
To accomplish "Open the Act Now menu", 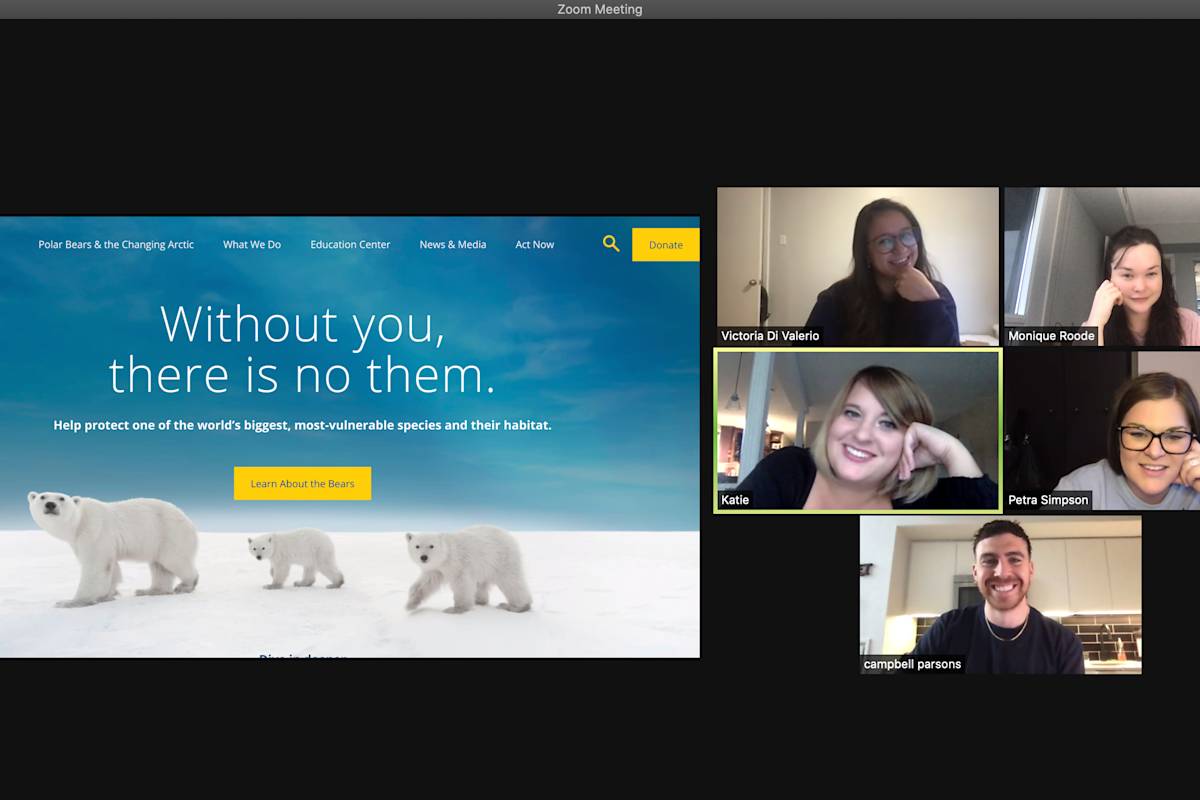I will click(x=535, y=244).
